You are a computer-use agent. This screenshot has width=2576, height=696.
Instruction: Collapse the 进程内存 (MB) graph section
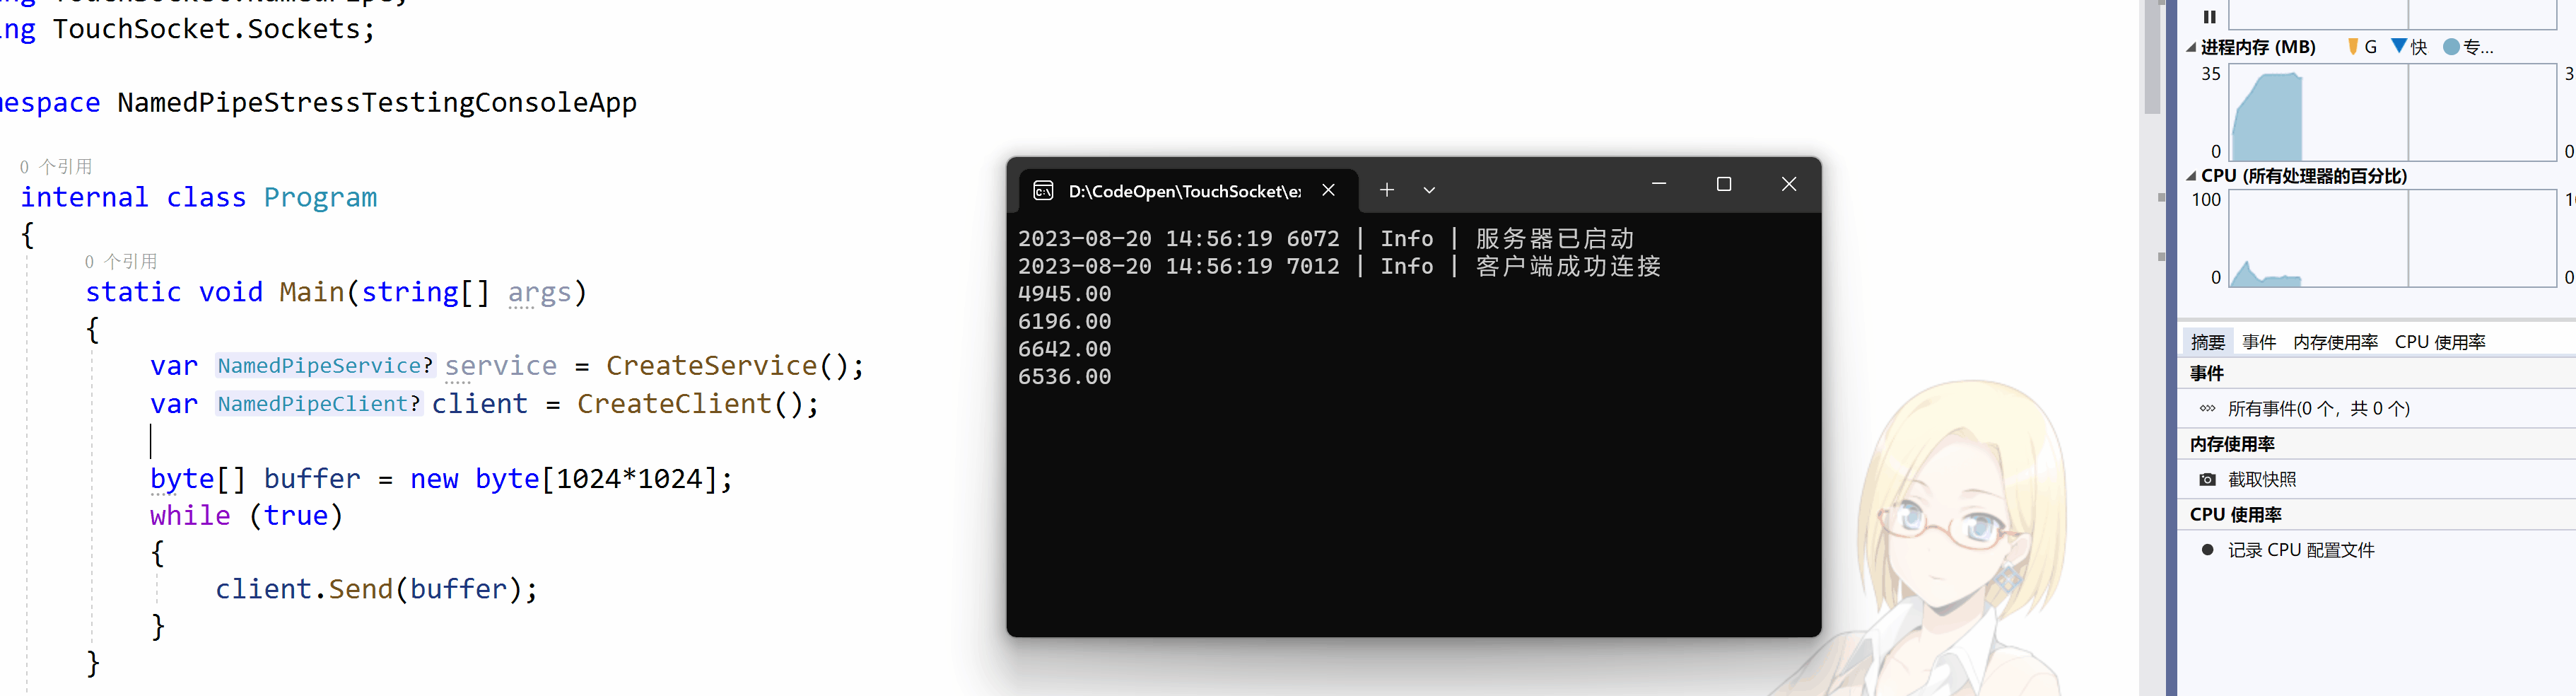[2191, 47]
